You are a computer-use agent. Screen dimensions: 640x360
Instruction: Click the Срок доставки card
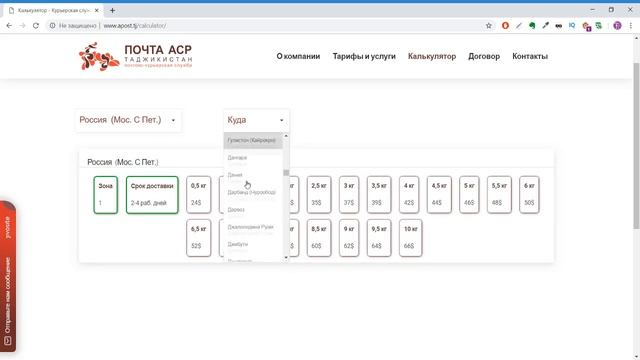pyautogui.click(x=152, y=195)
